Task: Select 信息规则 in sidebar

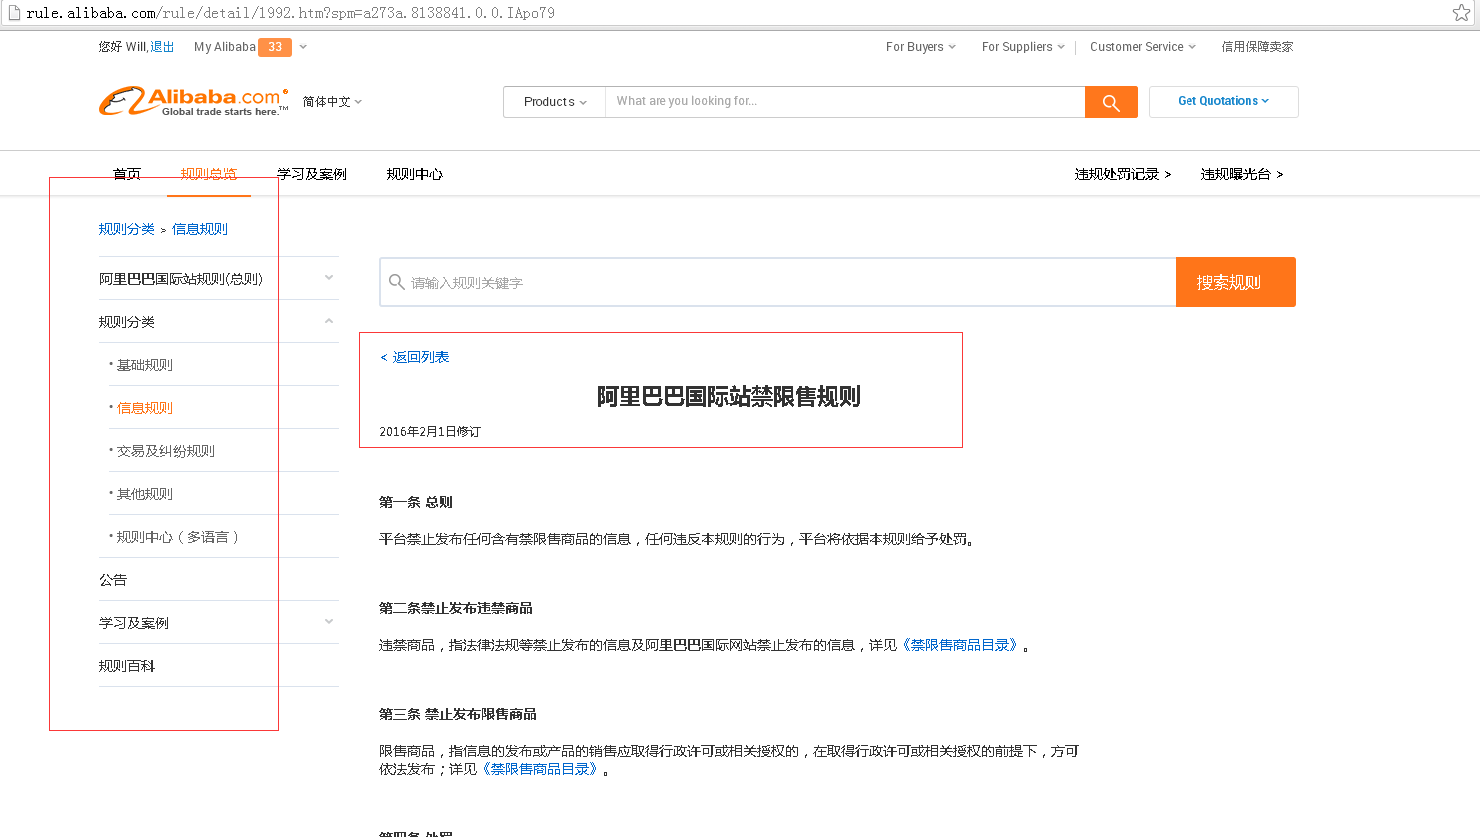Action: tap(145, 408)
